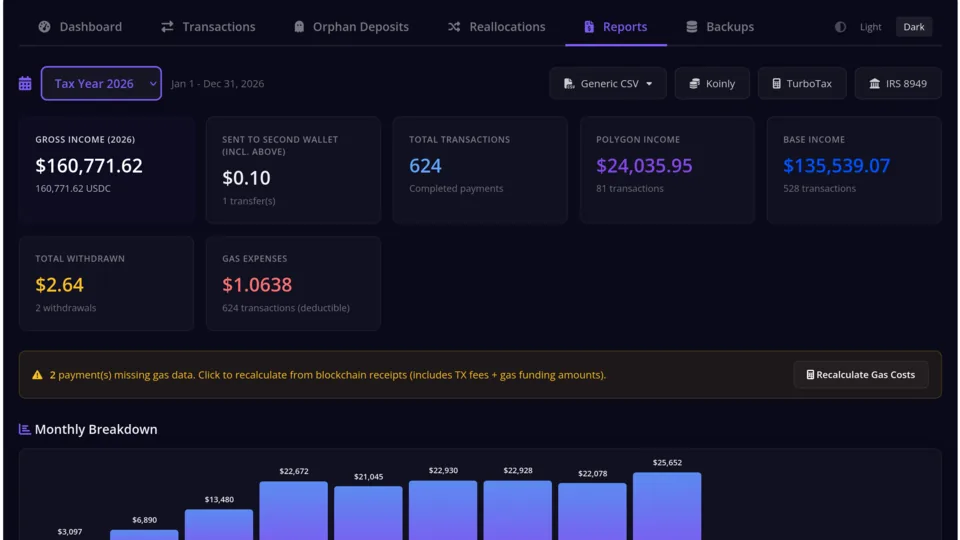
Task: Open the Backups tab
Action: coord(720,27)
